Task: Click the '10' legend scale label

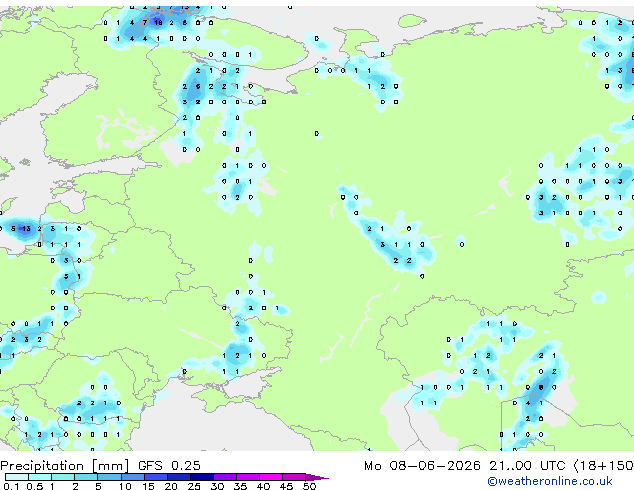Action: coord(125,486)
